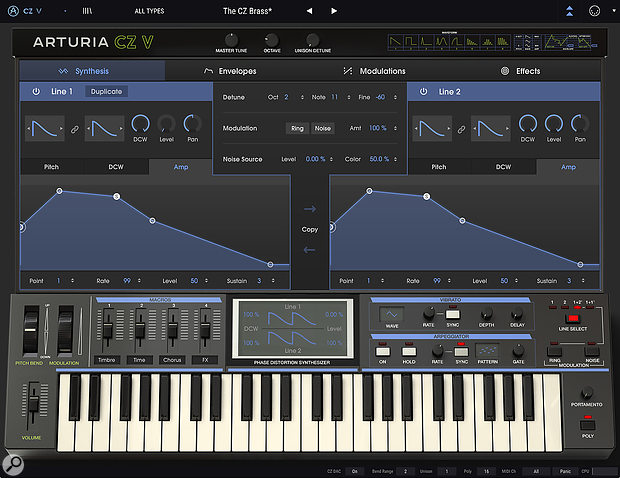Pick previous wave for Line 2 second waveform
This screenshot has height=478, width=620.
[475, 128]
